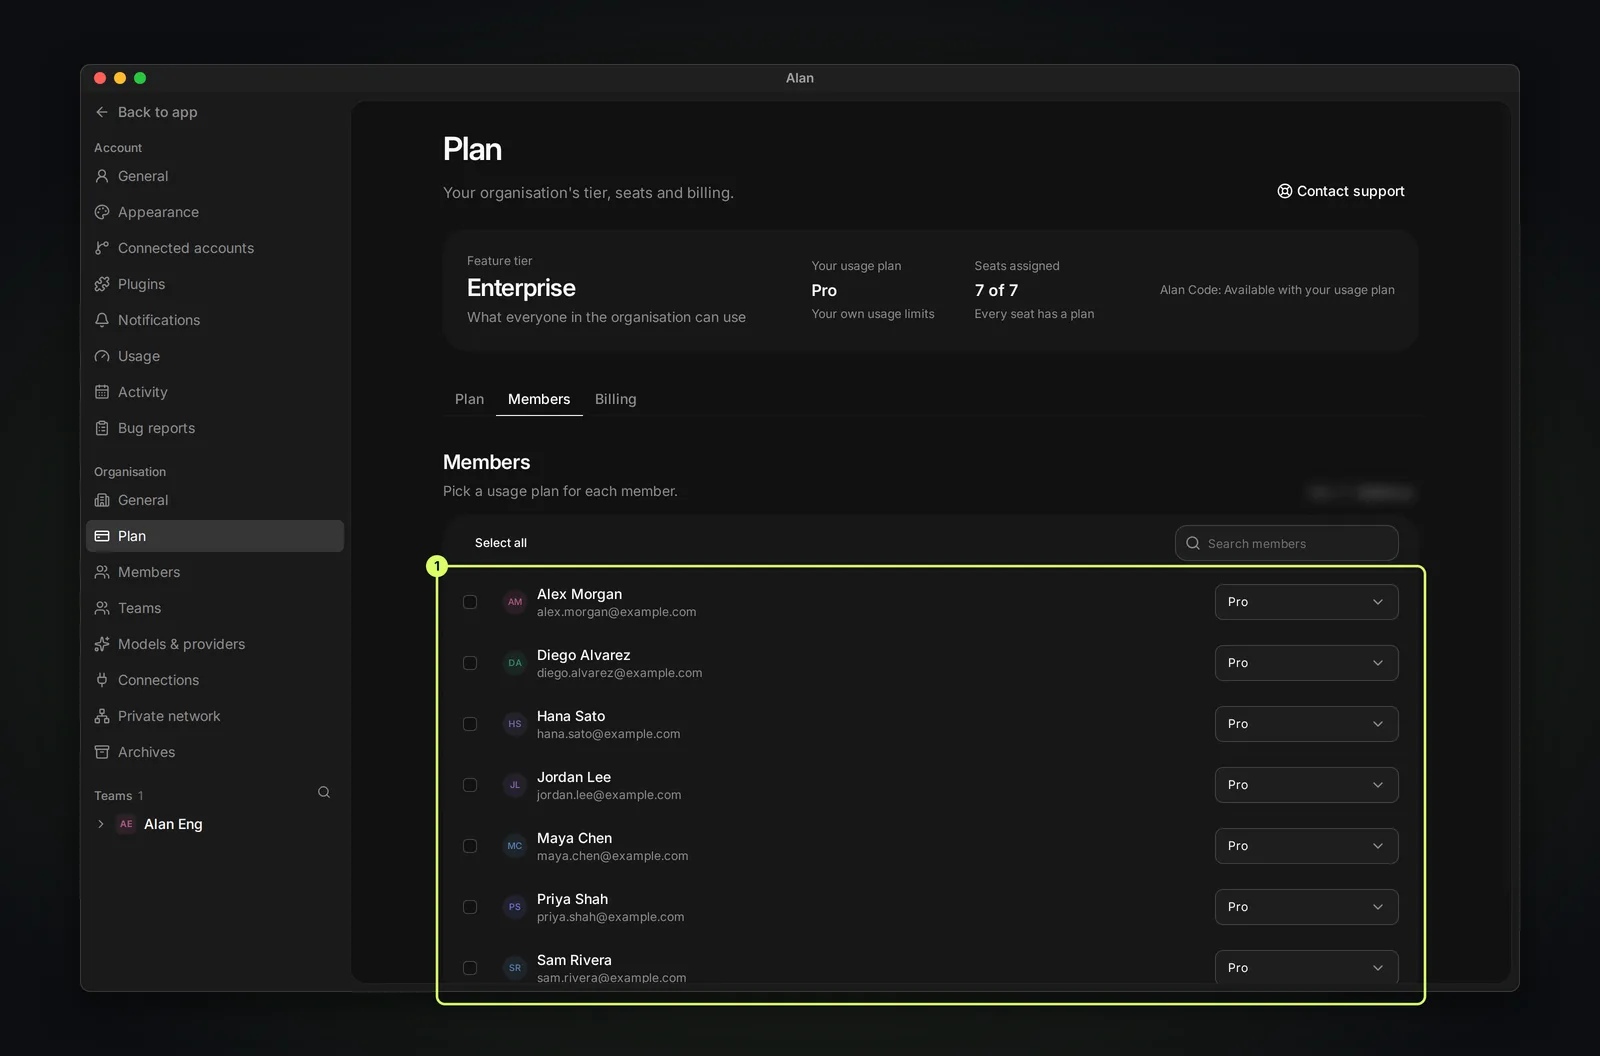Check the box for Jordan Lee

tap(470, 785)
